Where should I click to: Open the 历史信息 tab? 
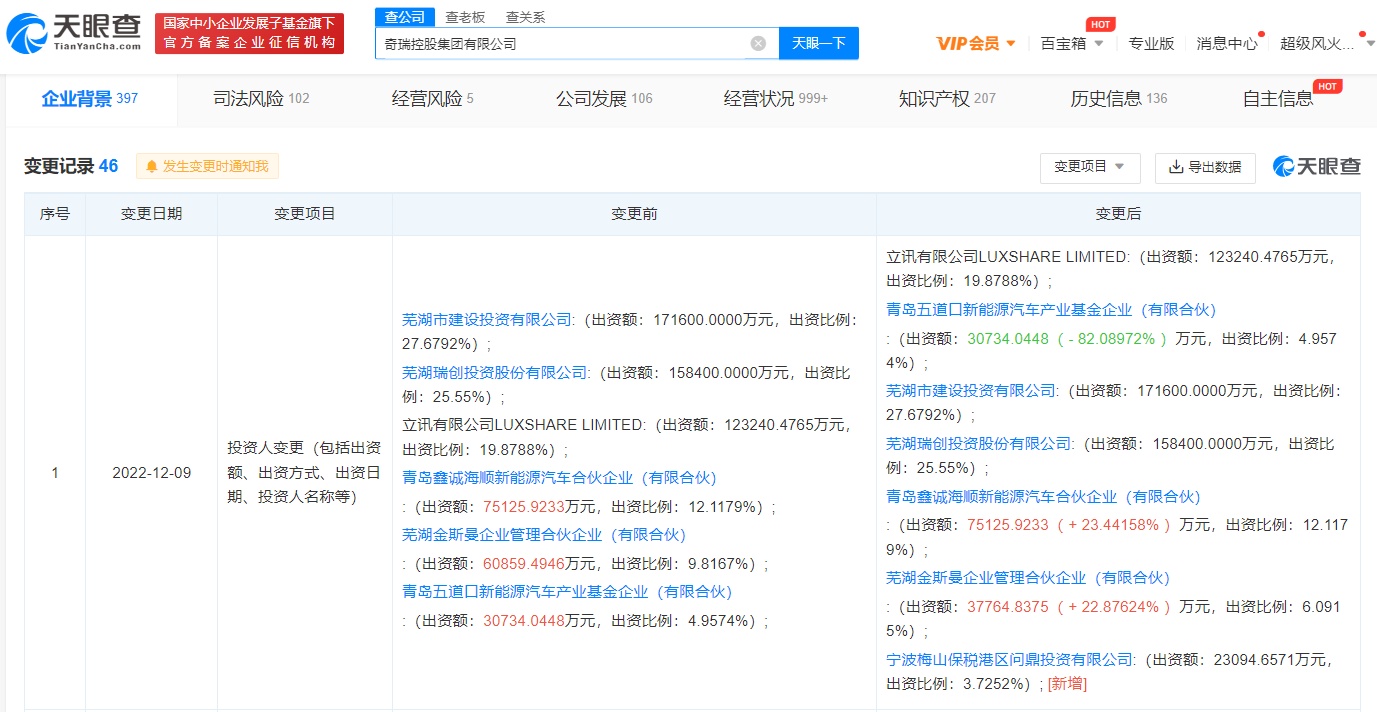click(x=1118, y=98)
